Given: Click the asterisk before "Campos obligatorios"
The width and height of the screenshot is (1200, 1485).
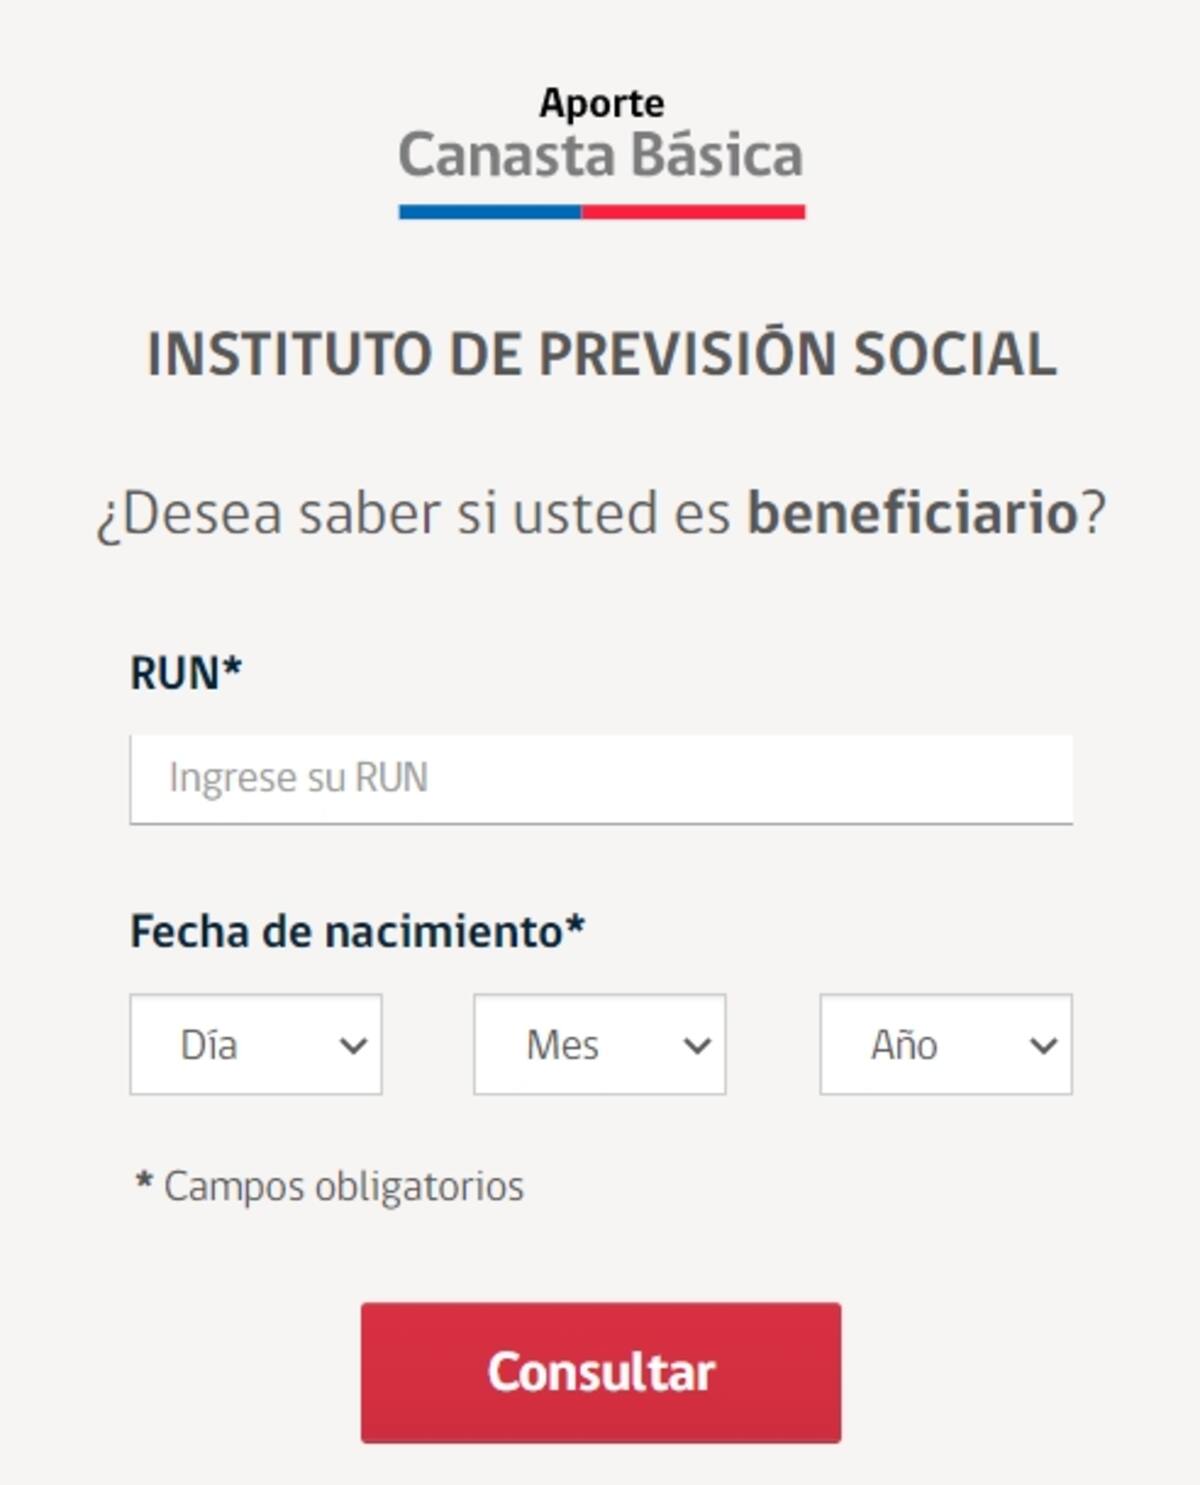Looking at the screenshot, I should point(144,1183).
